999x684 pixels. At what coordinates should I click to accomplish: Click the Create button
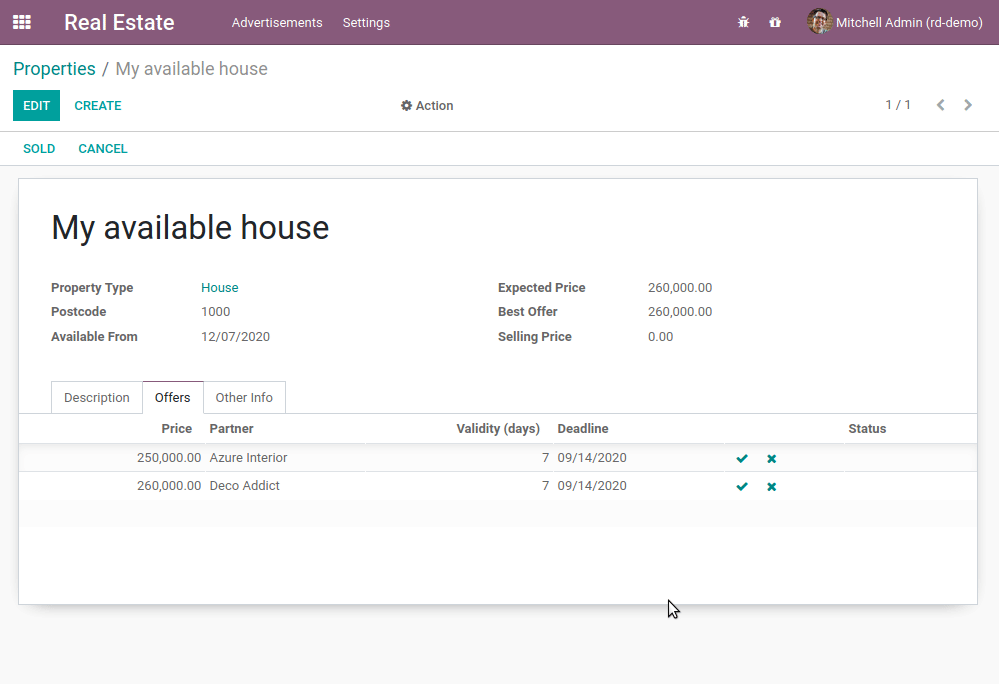tap(98, 106)
